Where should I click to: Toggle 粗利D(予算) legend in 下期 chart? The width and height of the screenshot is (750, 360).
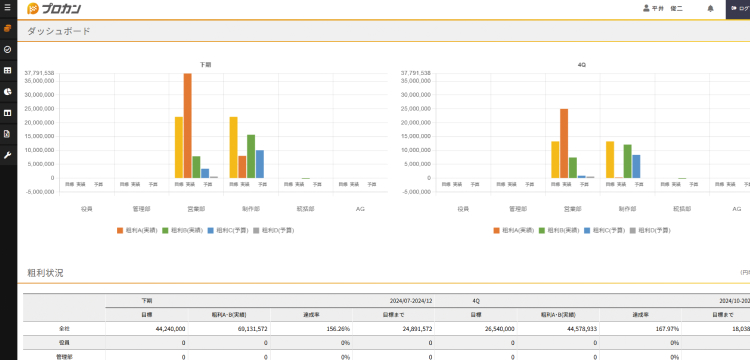tap(273, 230)
